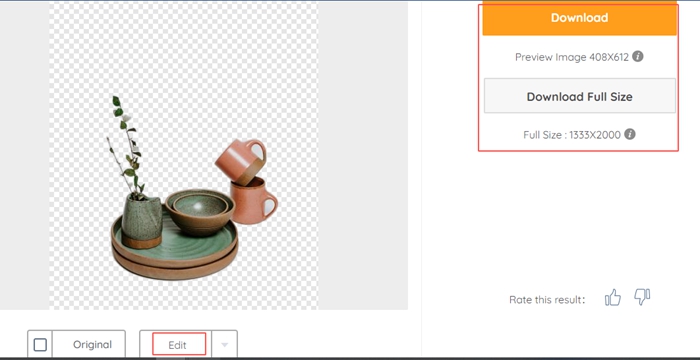700x360 pixels.
Task: Click the lower upright pink mug
Action: point(253,201)
